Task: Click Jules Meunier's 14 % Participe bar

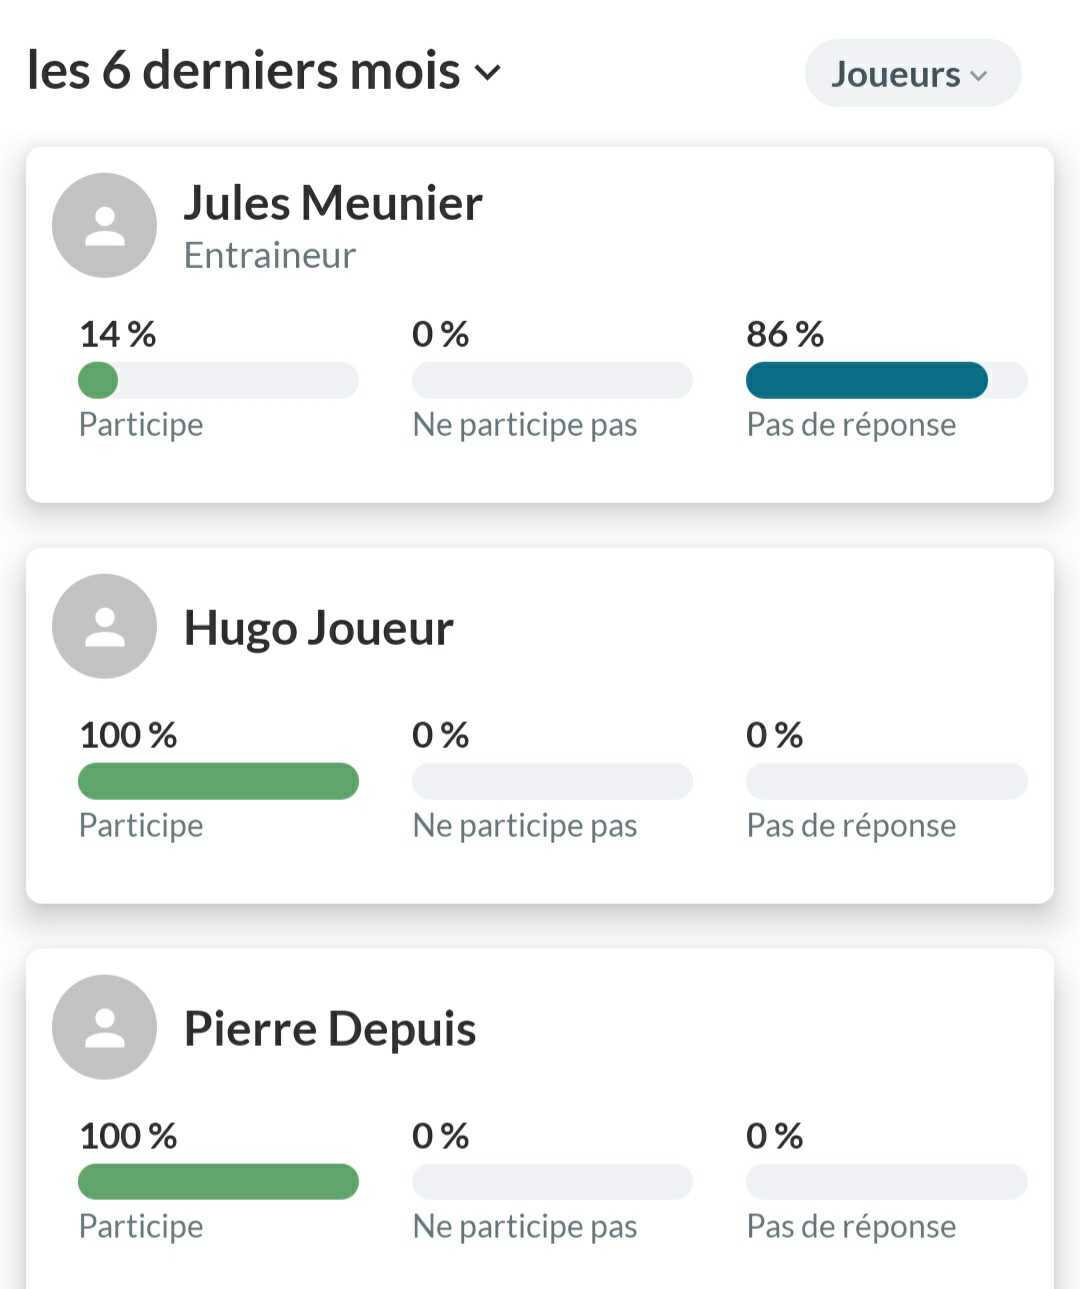Action: coord(218,380)
